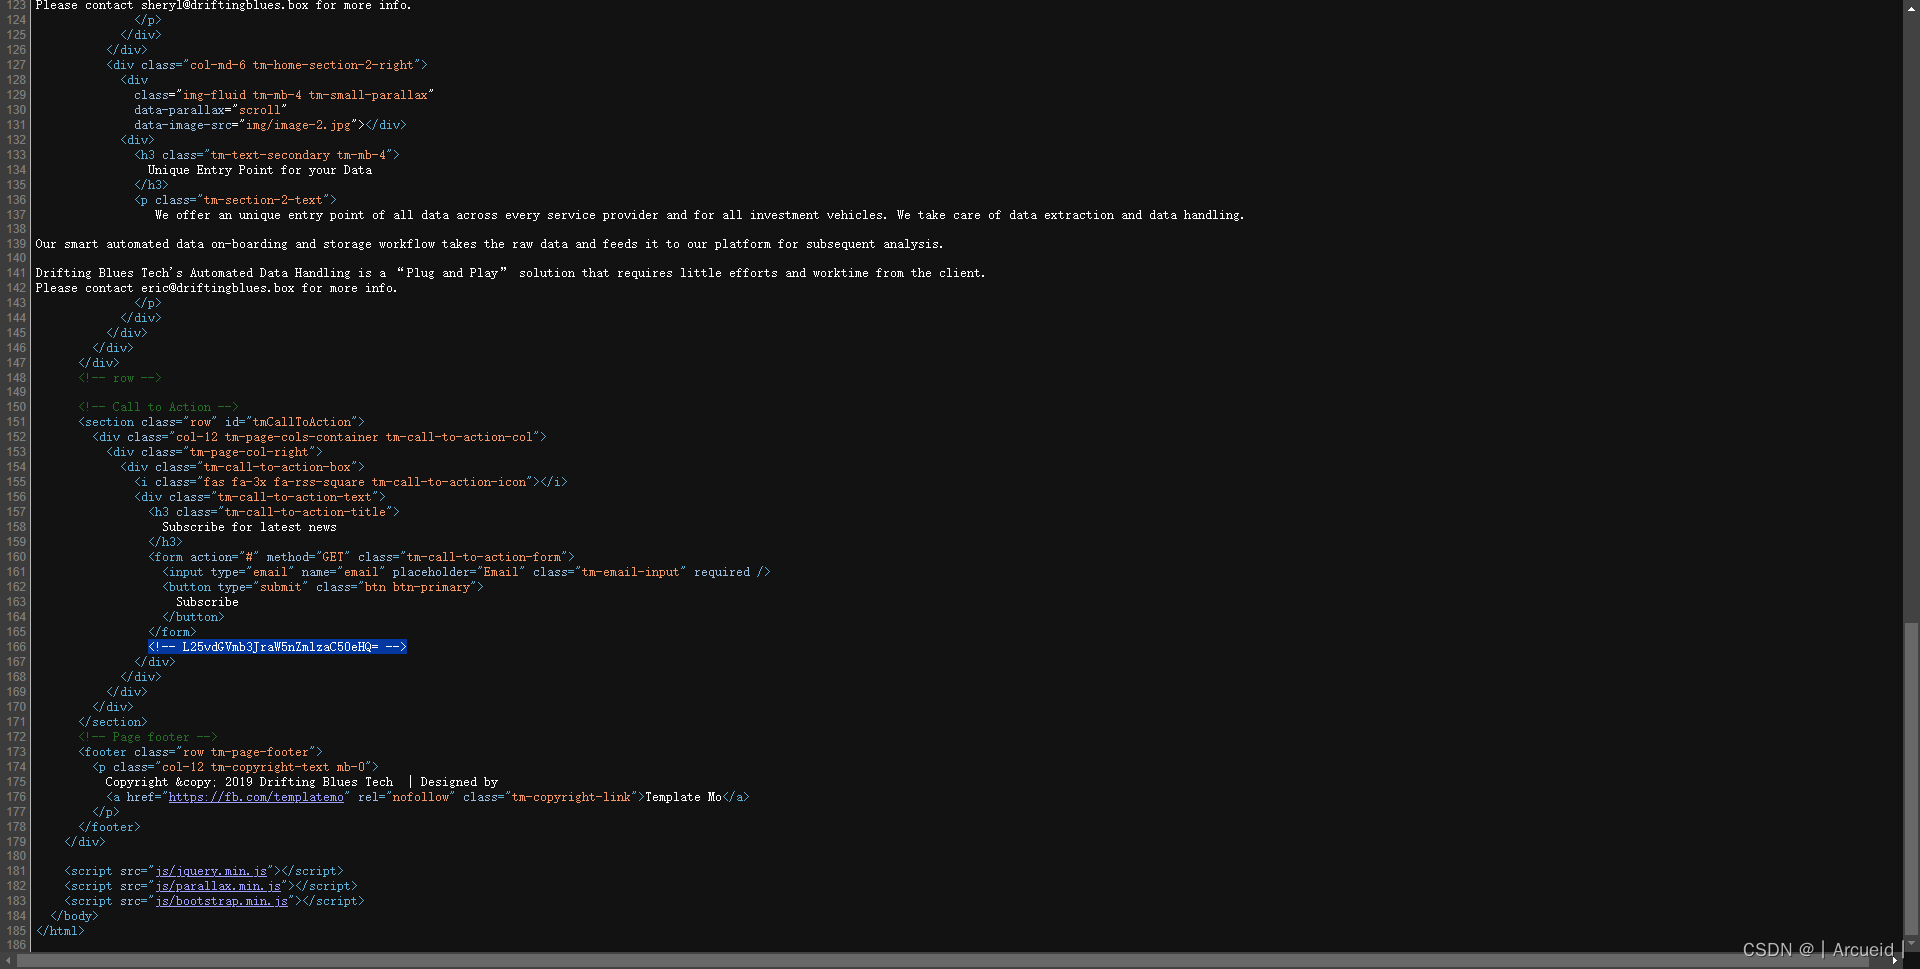
Task: Click the footer class tm-page-footer line
Action: click(x=200, y=752)
